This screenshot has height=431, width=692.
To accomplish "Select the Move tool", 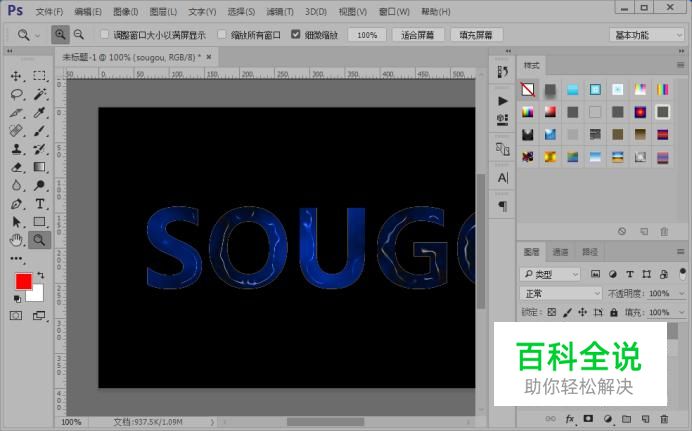I will coord(16,76).
